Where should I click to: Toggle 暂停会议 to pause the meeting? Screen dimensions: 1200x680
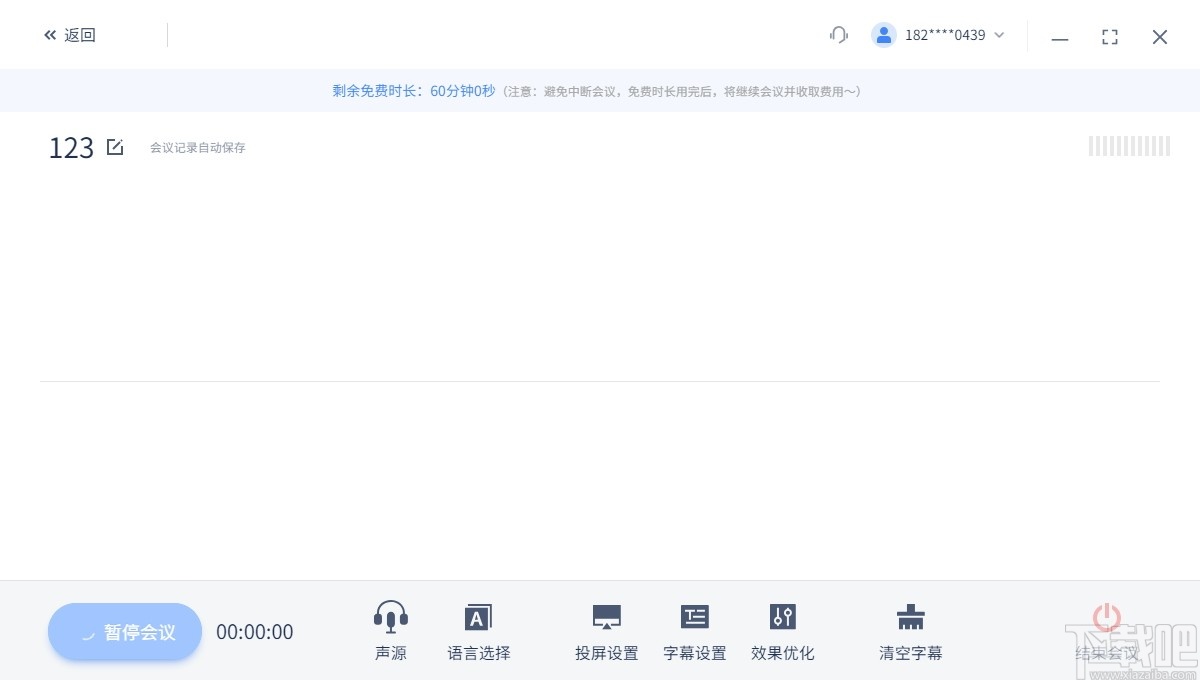coord(124,631)
